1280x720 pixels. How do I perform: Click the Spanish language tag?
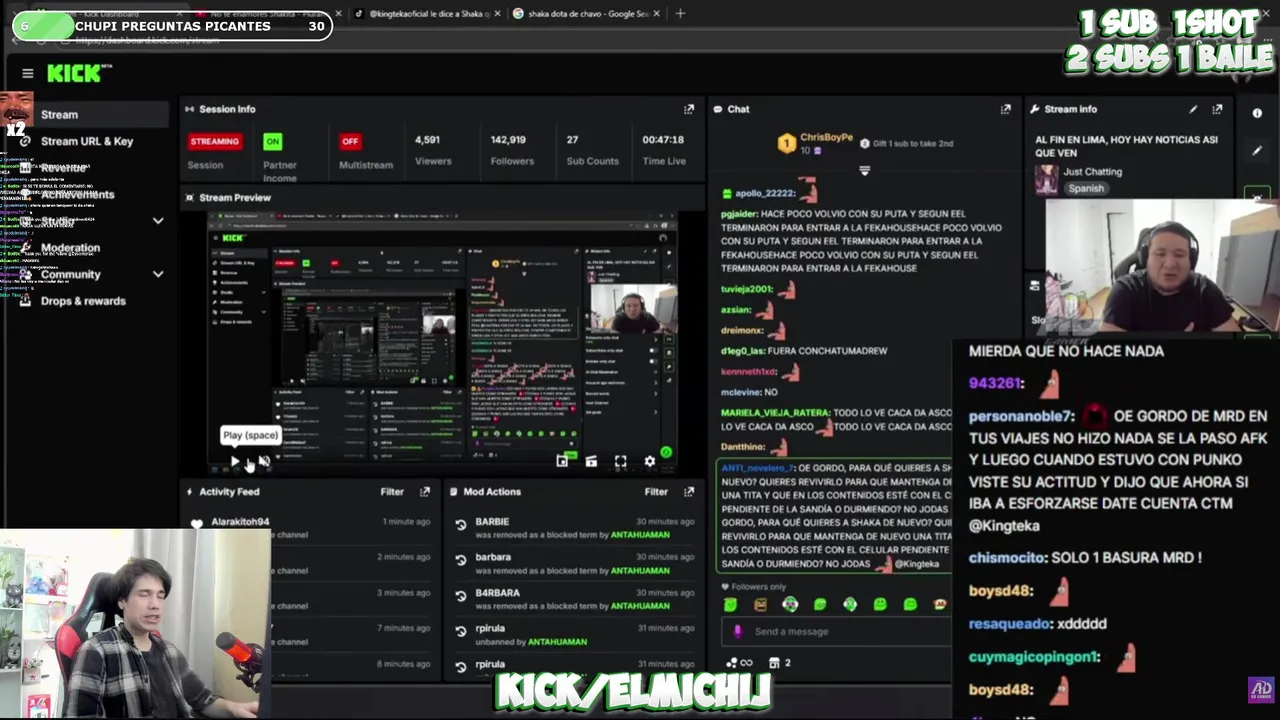point(1085,188)
